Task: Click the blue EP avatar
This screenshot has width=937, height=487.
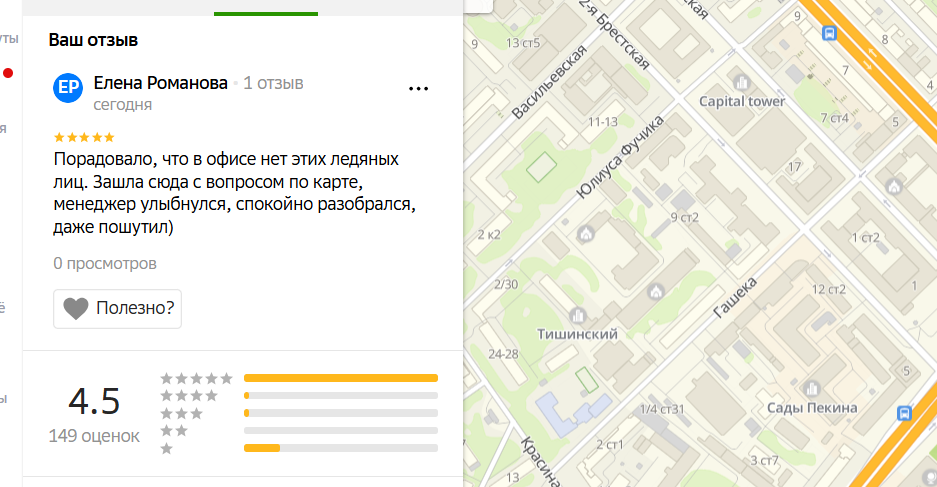Action: pyautogui.click(x=68, y=88)
